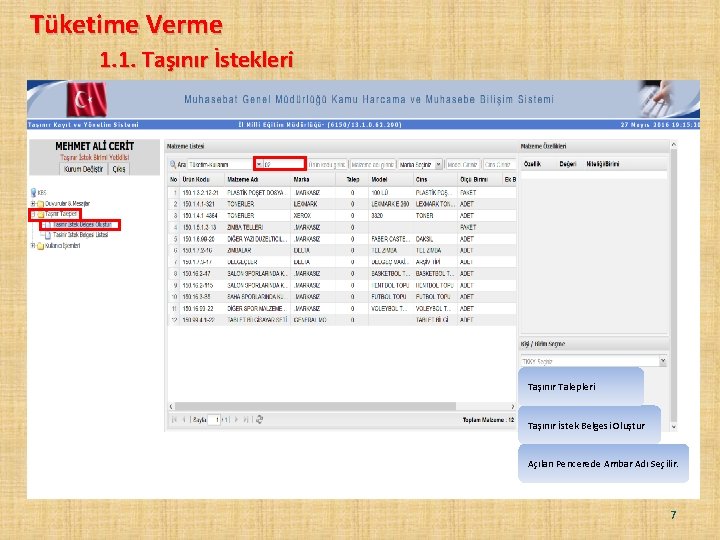Click the Malzeme adı search field

(372, 164)
